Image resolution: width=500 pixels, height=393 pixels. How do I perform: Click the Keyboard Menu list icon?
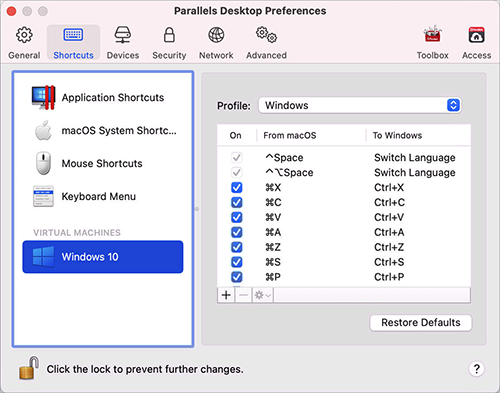[x=43, y=196]
